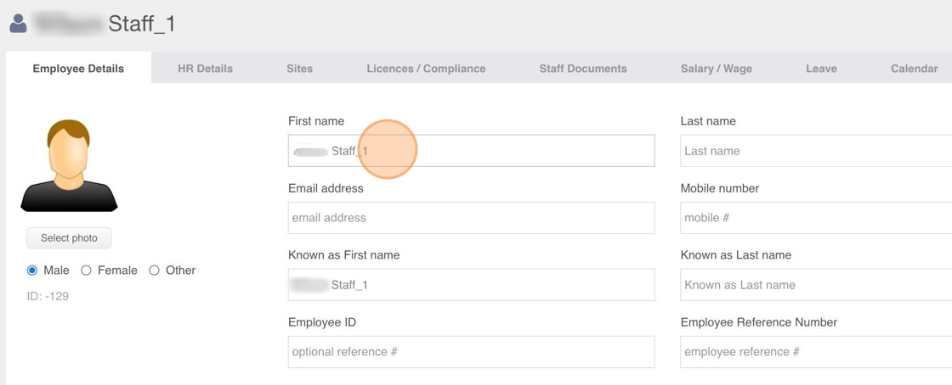Click the Employee Reference Number field
Screen dimensions: 952x385
tap(816, 352)
